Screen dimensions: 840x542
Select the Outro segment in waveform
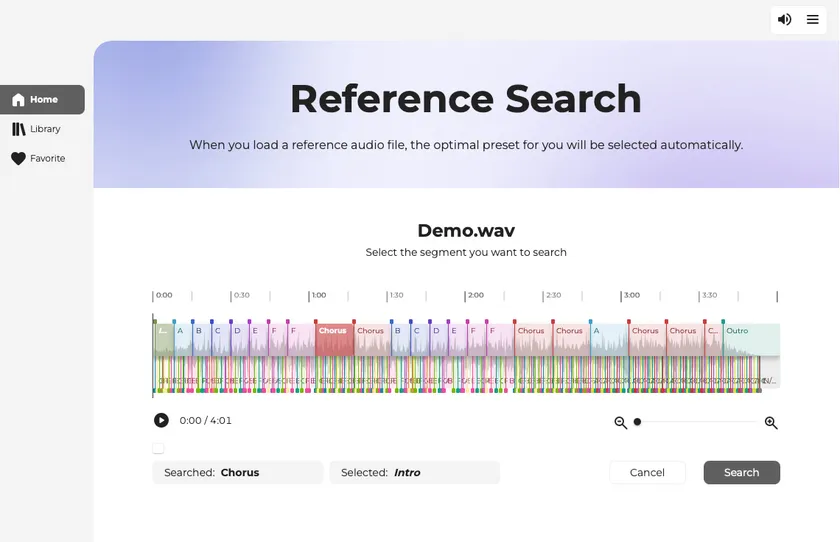point(751,340)
